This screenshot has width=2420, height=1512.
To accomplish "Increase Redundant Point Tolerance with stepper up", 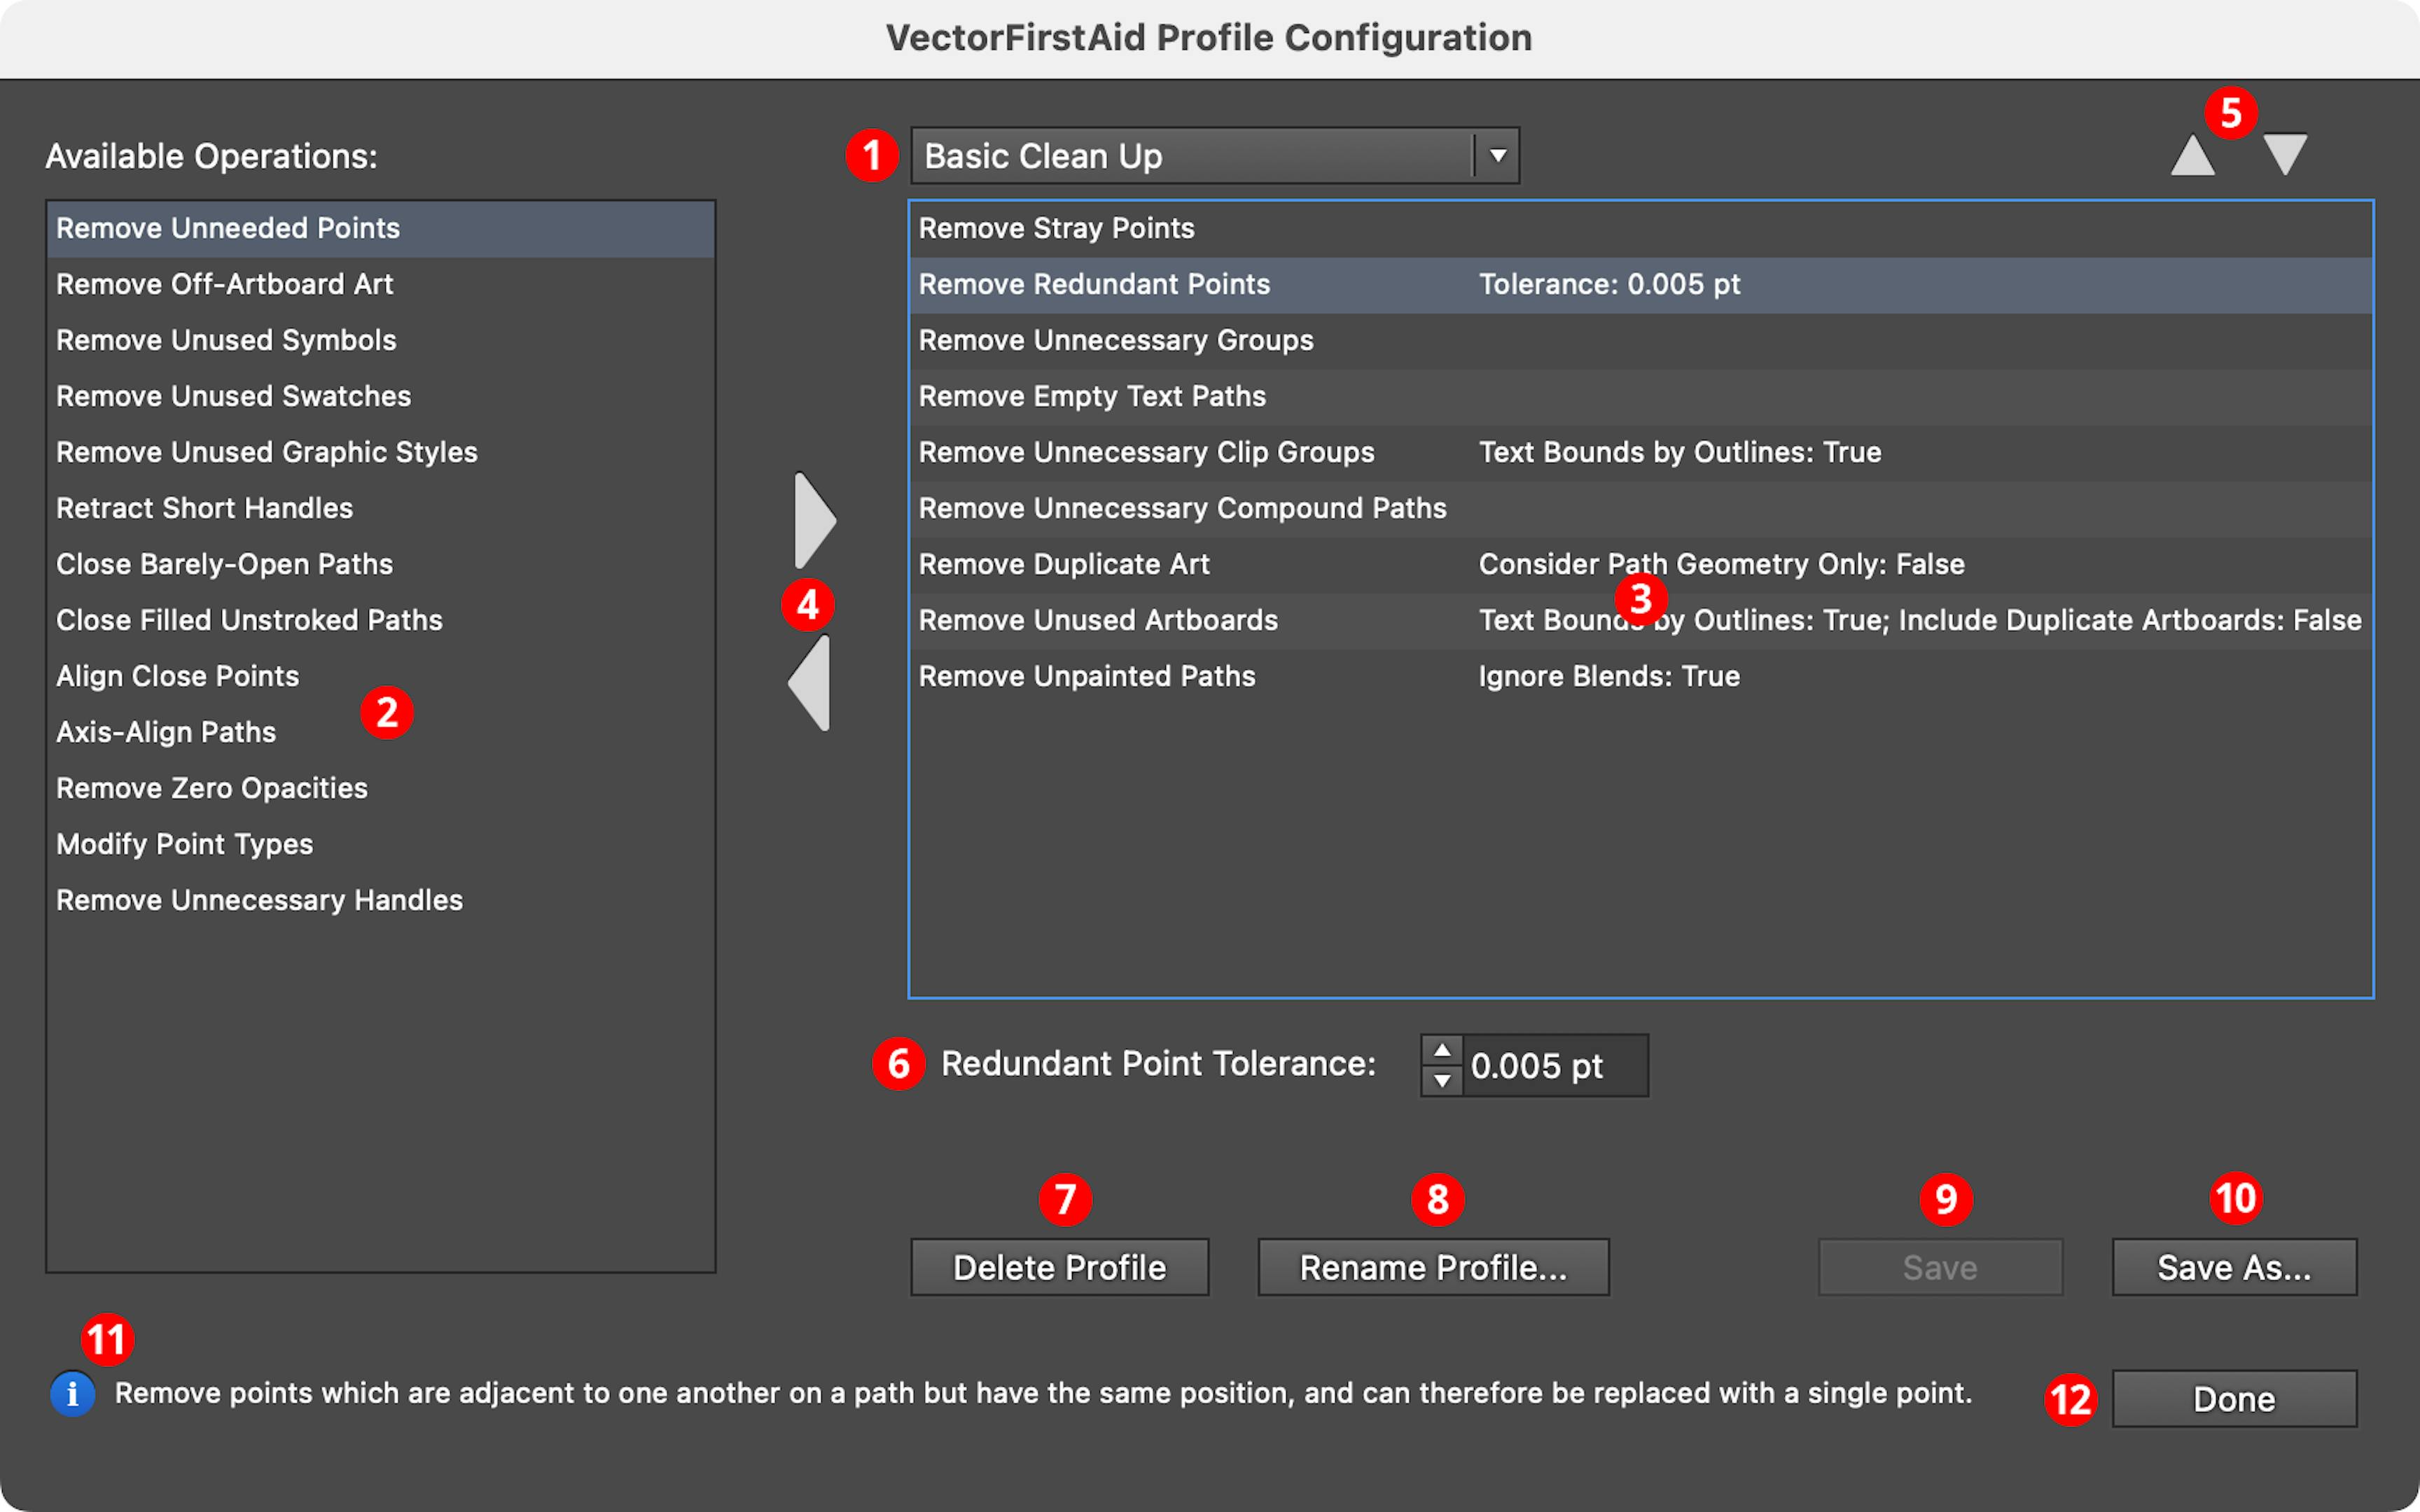I will [1443, 1050].
